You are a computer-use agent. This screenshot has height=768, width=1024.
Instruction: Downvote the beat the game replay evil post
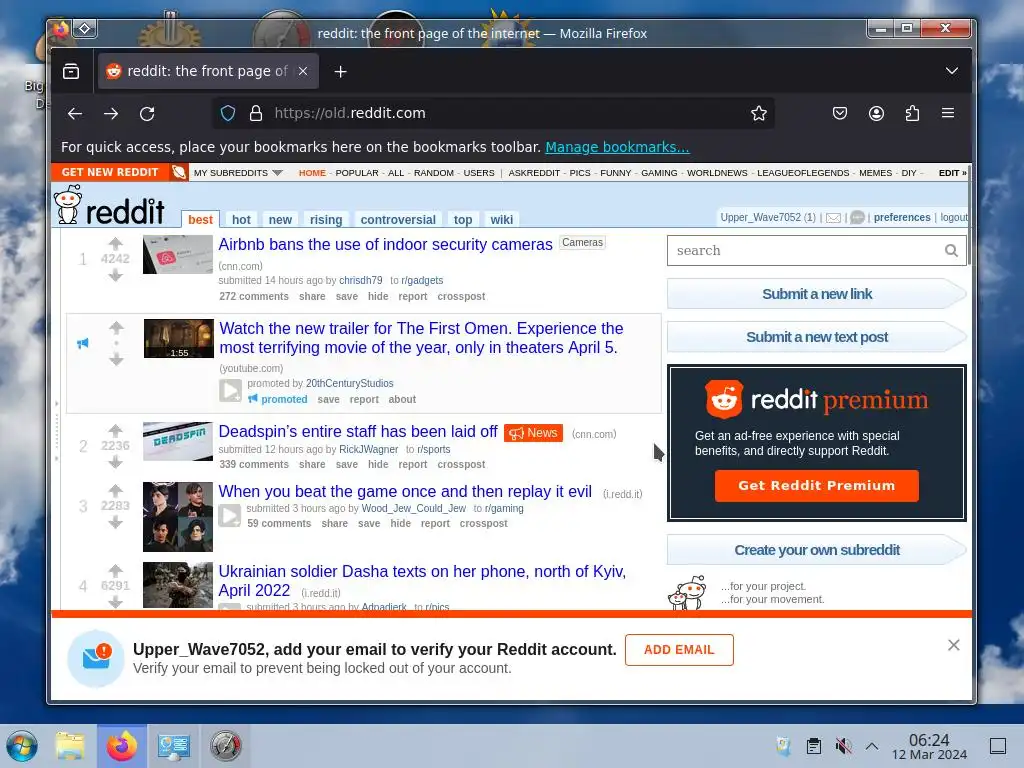[x=116, y=522]
